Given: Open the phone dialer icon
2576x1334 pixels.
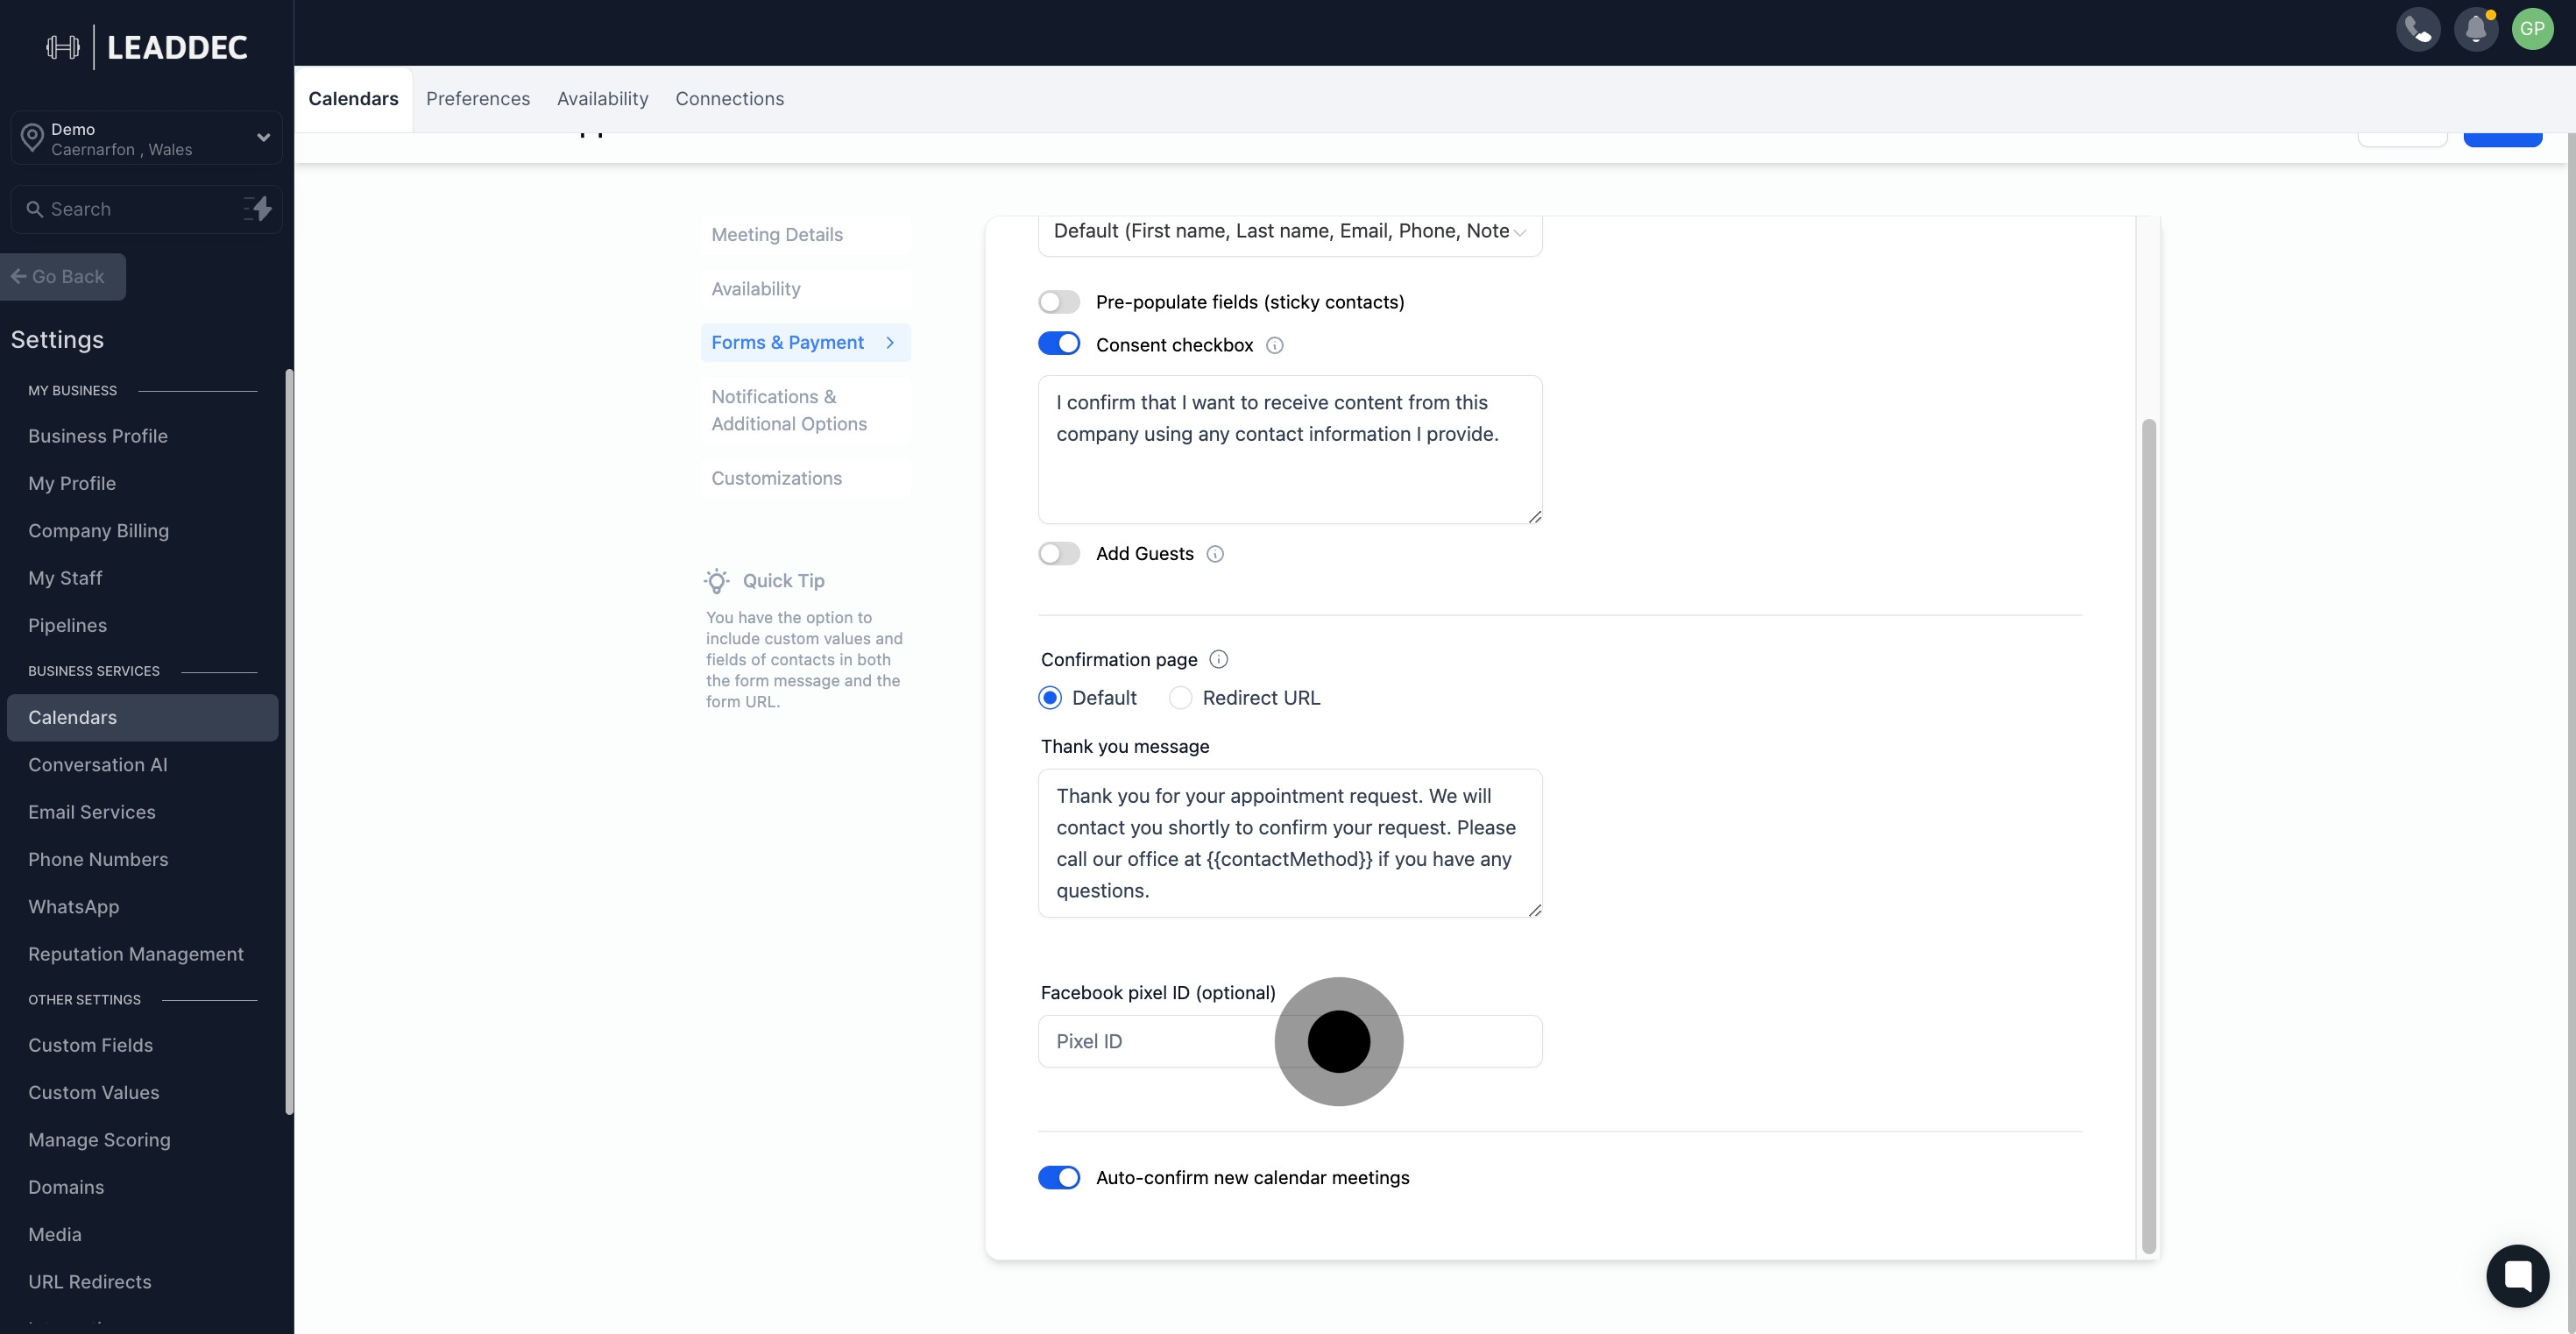Looking at the screenshot, I should [x=2418, y=29].
